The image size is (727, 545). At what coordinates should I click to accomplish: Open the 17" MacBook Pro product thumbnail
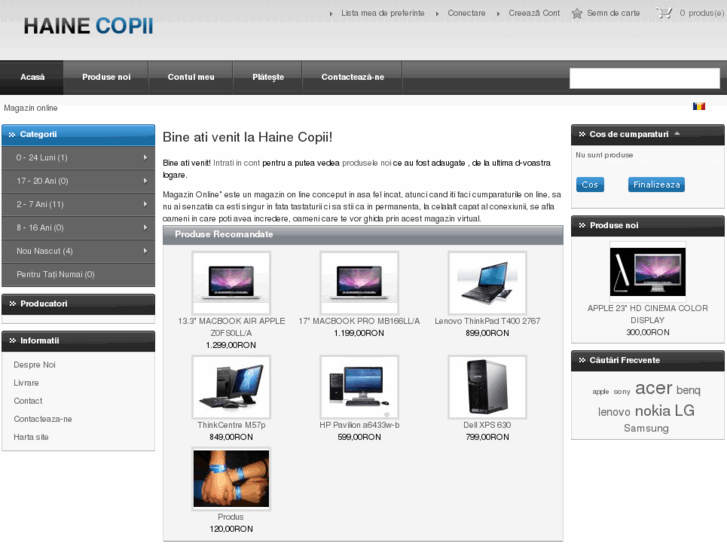click(359, 283)
